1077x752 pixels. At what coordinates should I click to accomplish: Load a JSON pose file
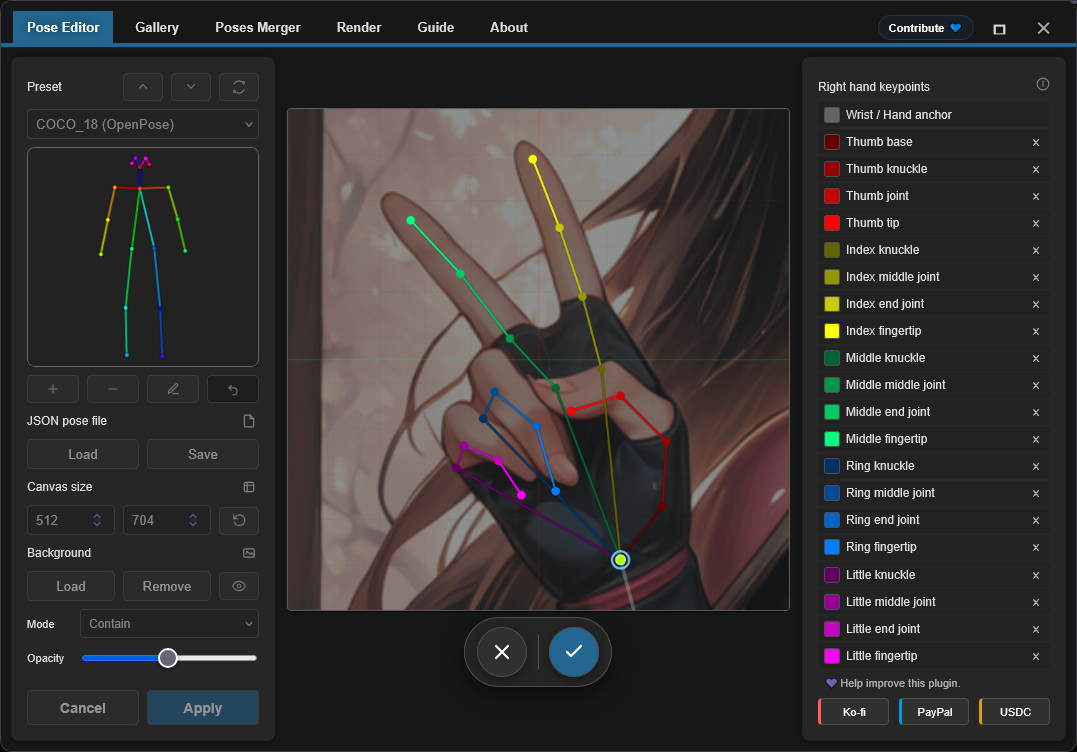[x=83, y=454]
